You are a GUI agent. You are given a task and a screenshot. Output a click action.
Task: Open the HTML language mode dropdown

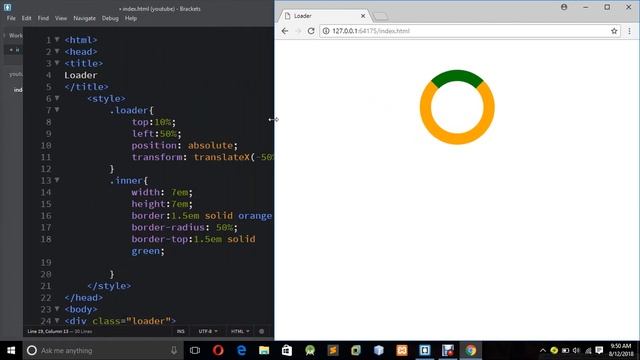pos(240,331)
